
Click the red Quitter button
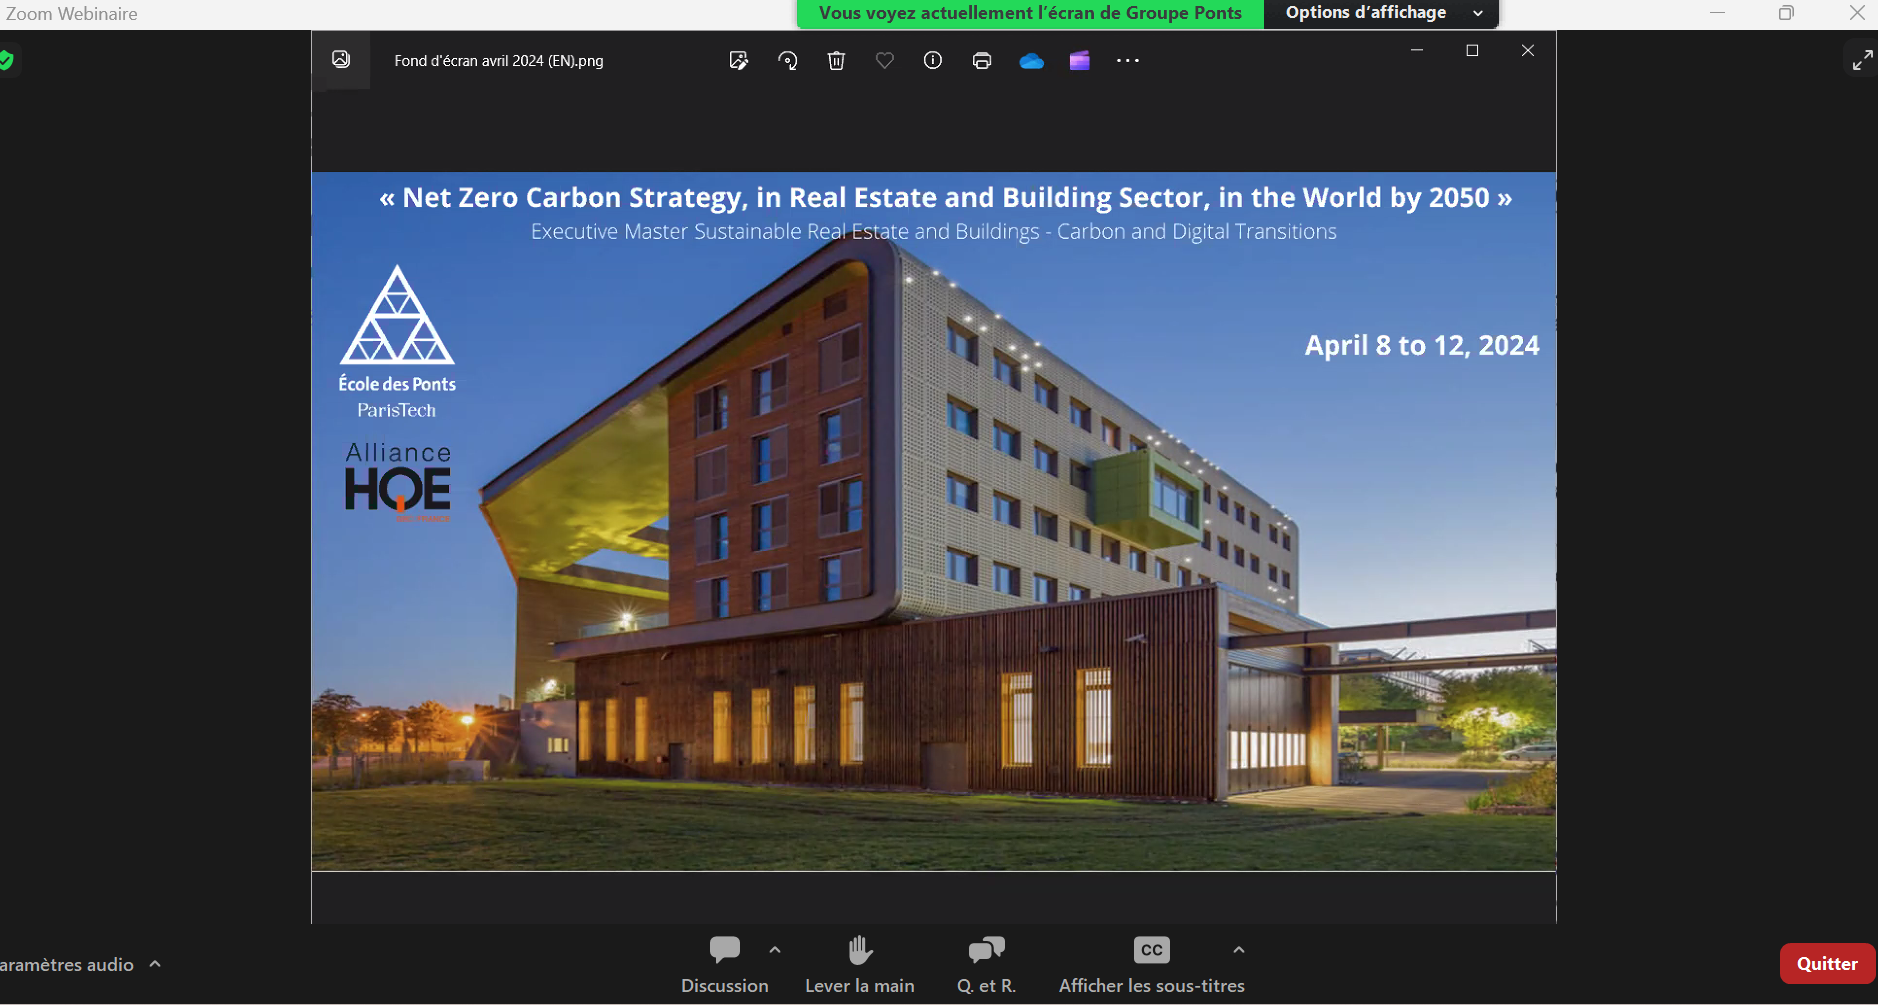(x=1827, y=964)
